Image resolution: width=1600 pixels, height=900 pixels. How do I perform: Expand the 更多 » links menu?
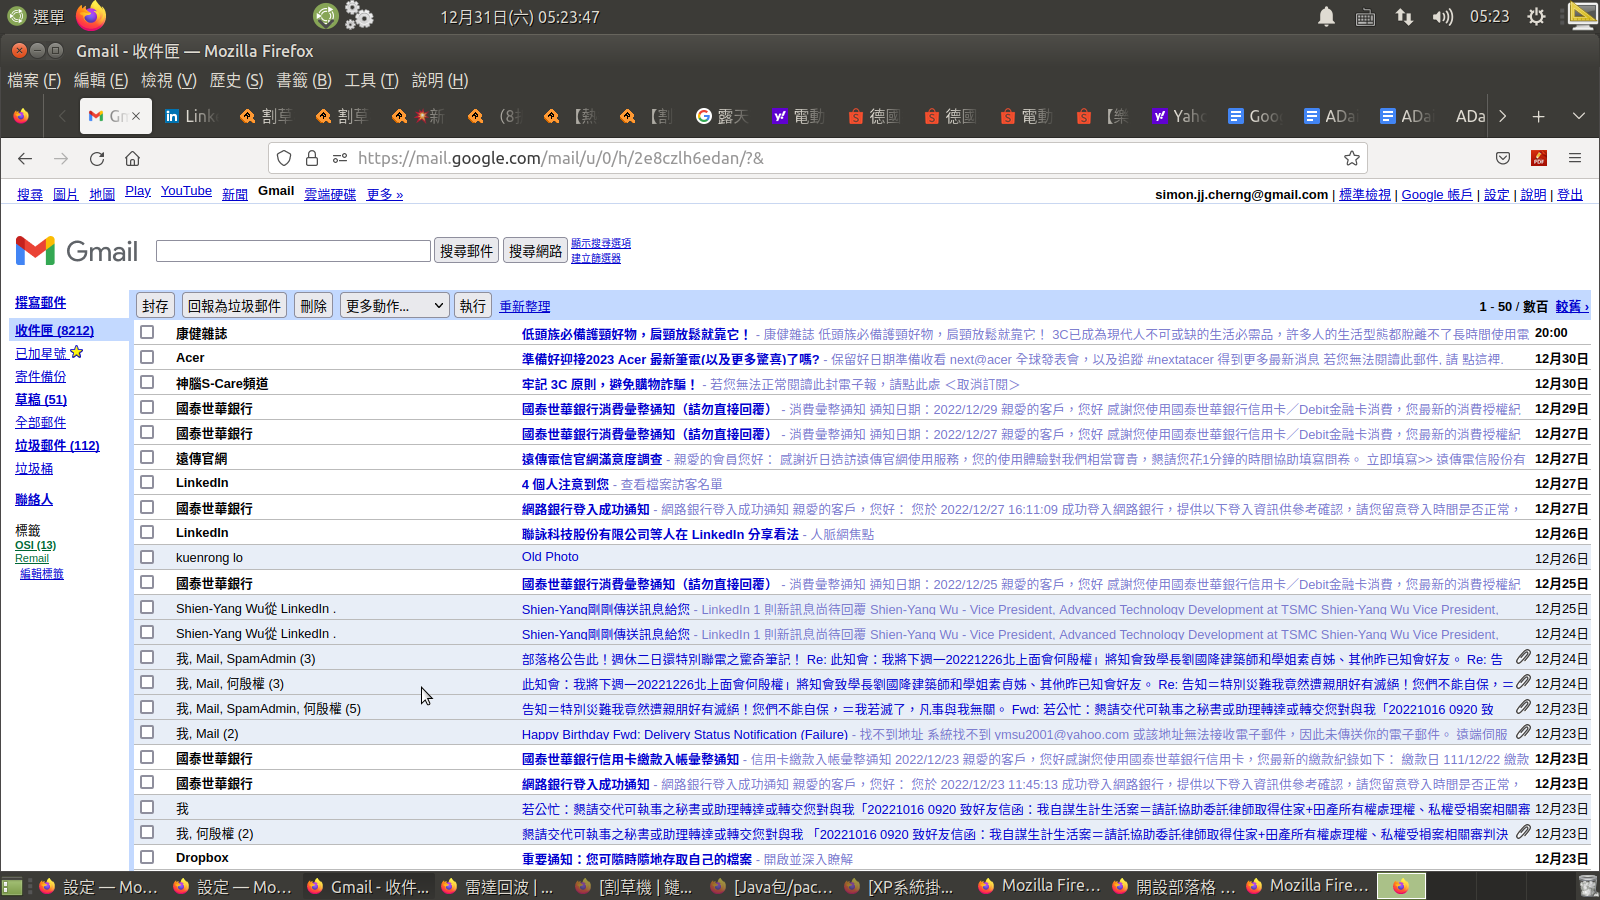(x=384, y=194)
